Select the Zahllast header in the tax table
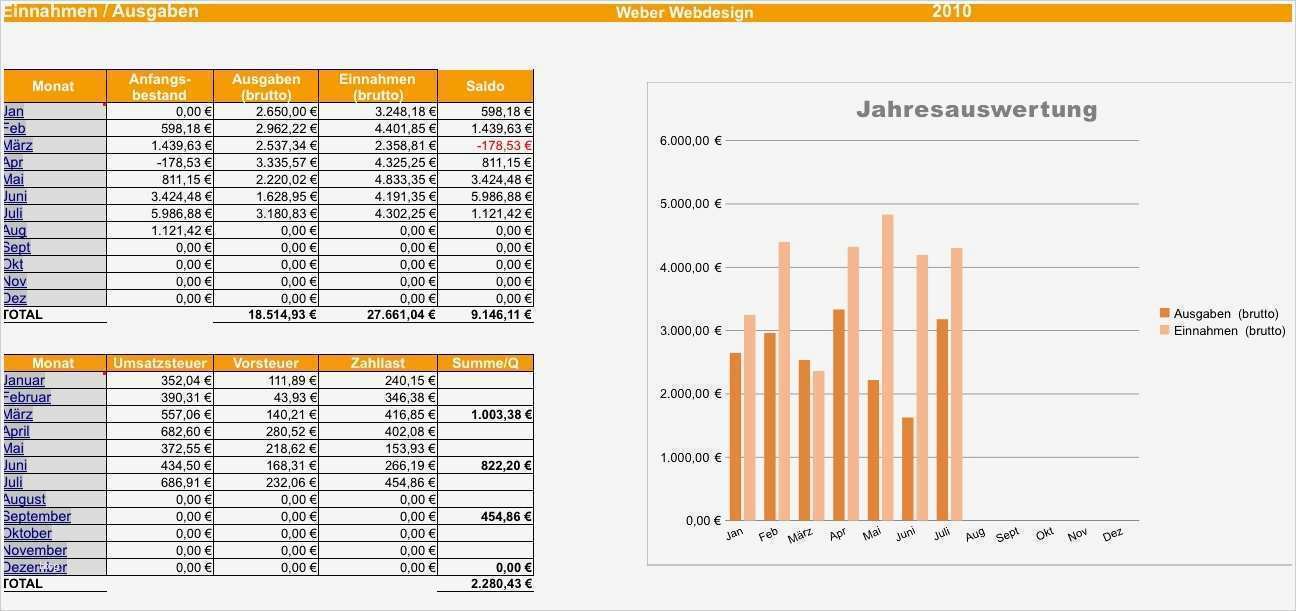 coord(377,363)
